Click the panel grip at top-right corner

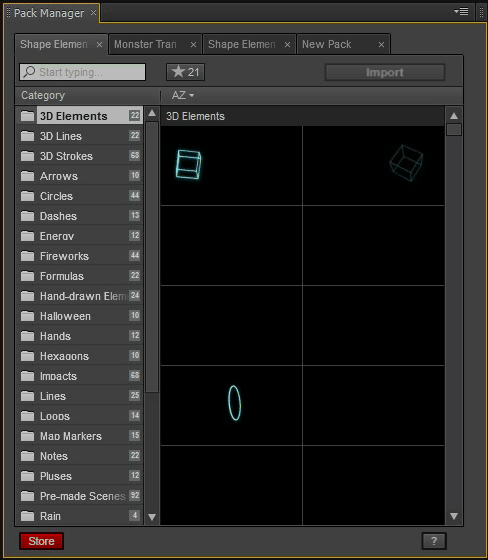coord(481,12)
